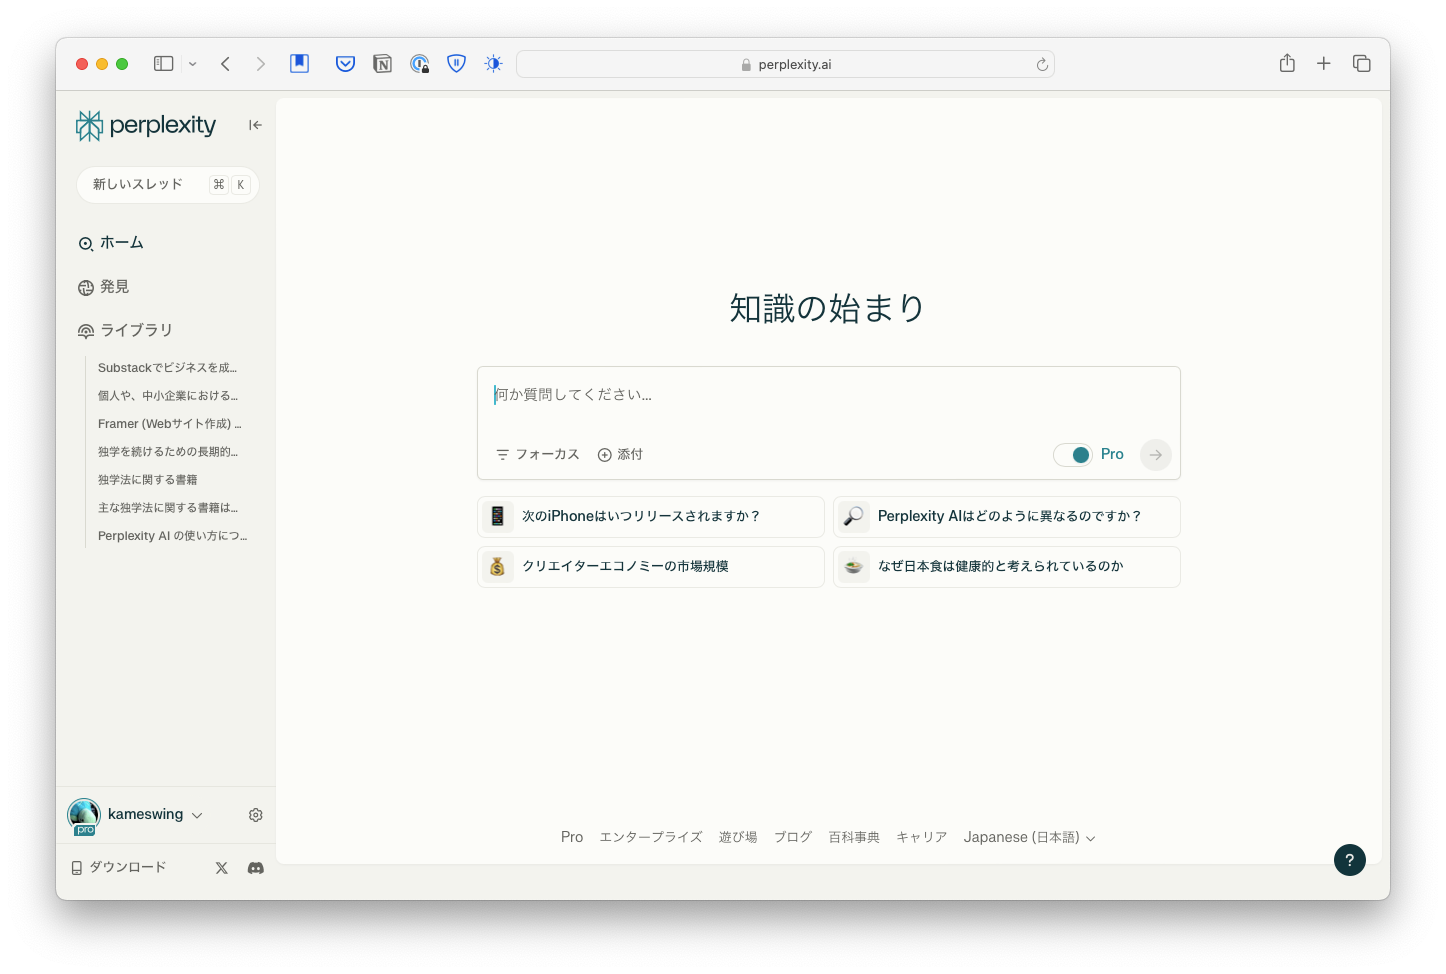Open a new Safari tab
The height and width of the screenshot is (974, 1446).
[1324, 64]
